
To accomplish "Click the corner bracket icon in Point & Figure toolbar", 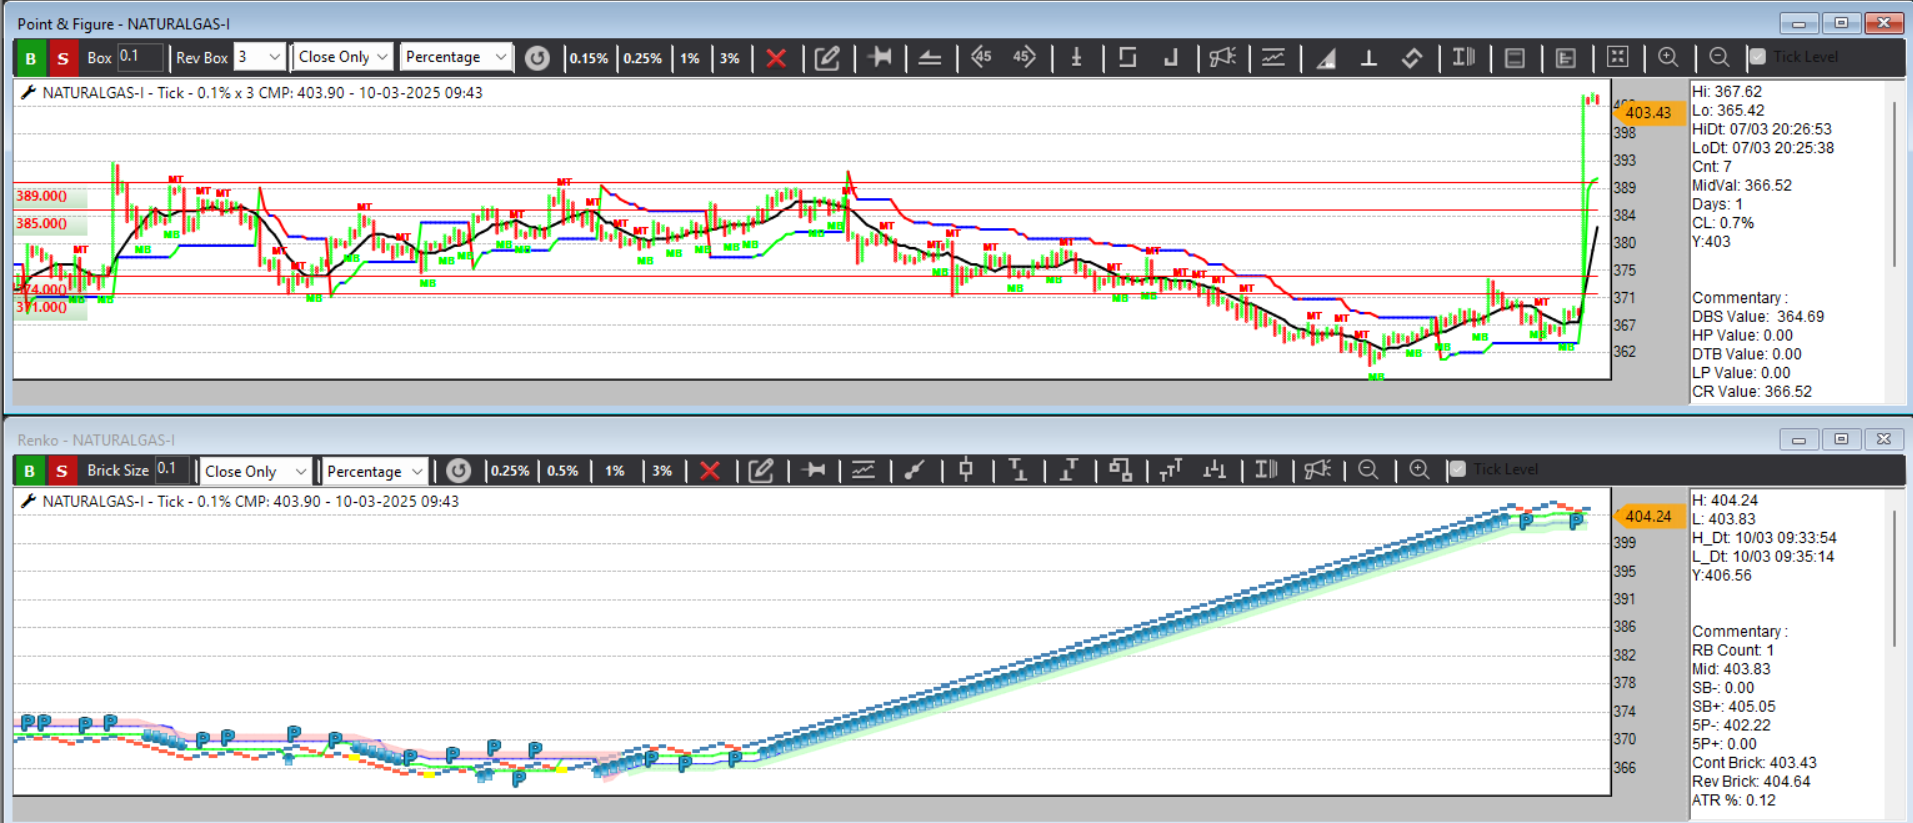I will click(x=1171, y=58).
